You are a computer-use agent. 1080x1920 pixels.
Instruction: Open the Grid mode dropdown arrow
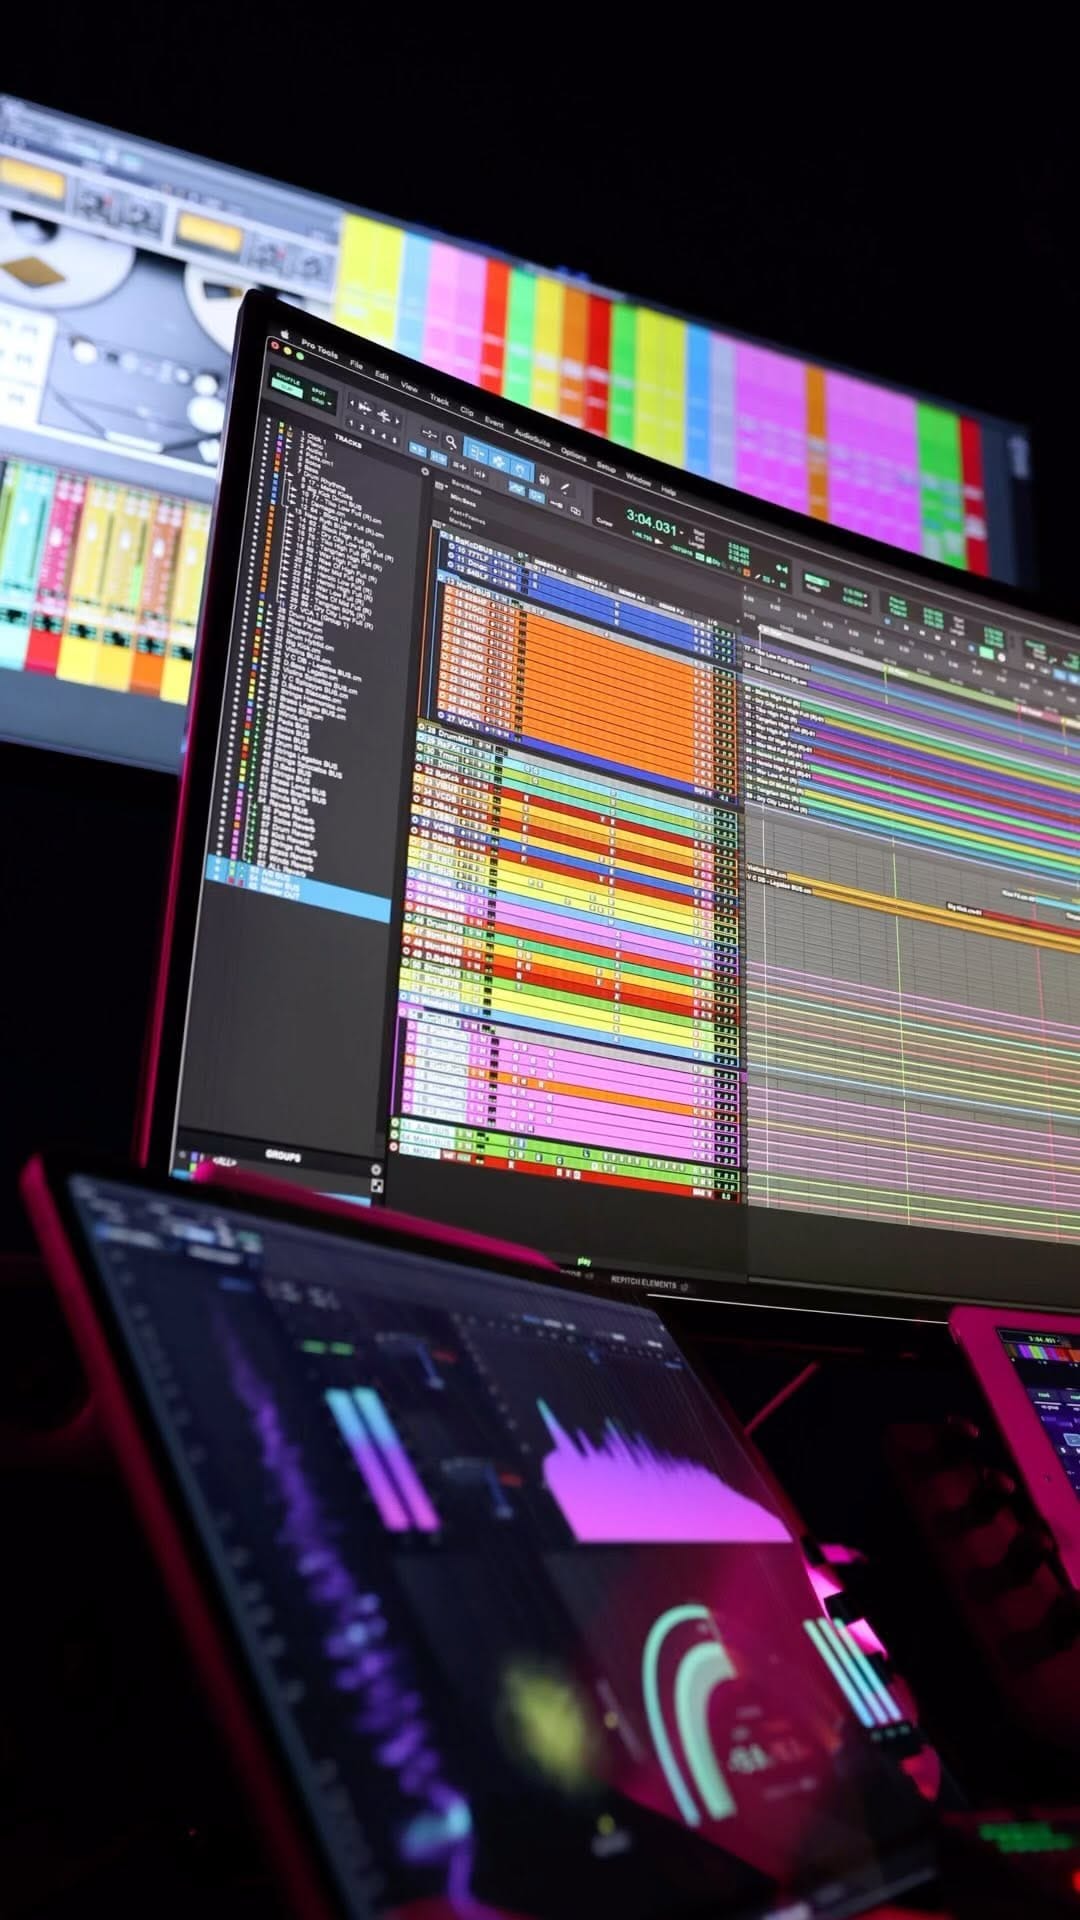pos(329,404)
